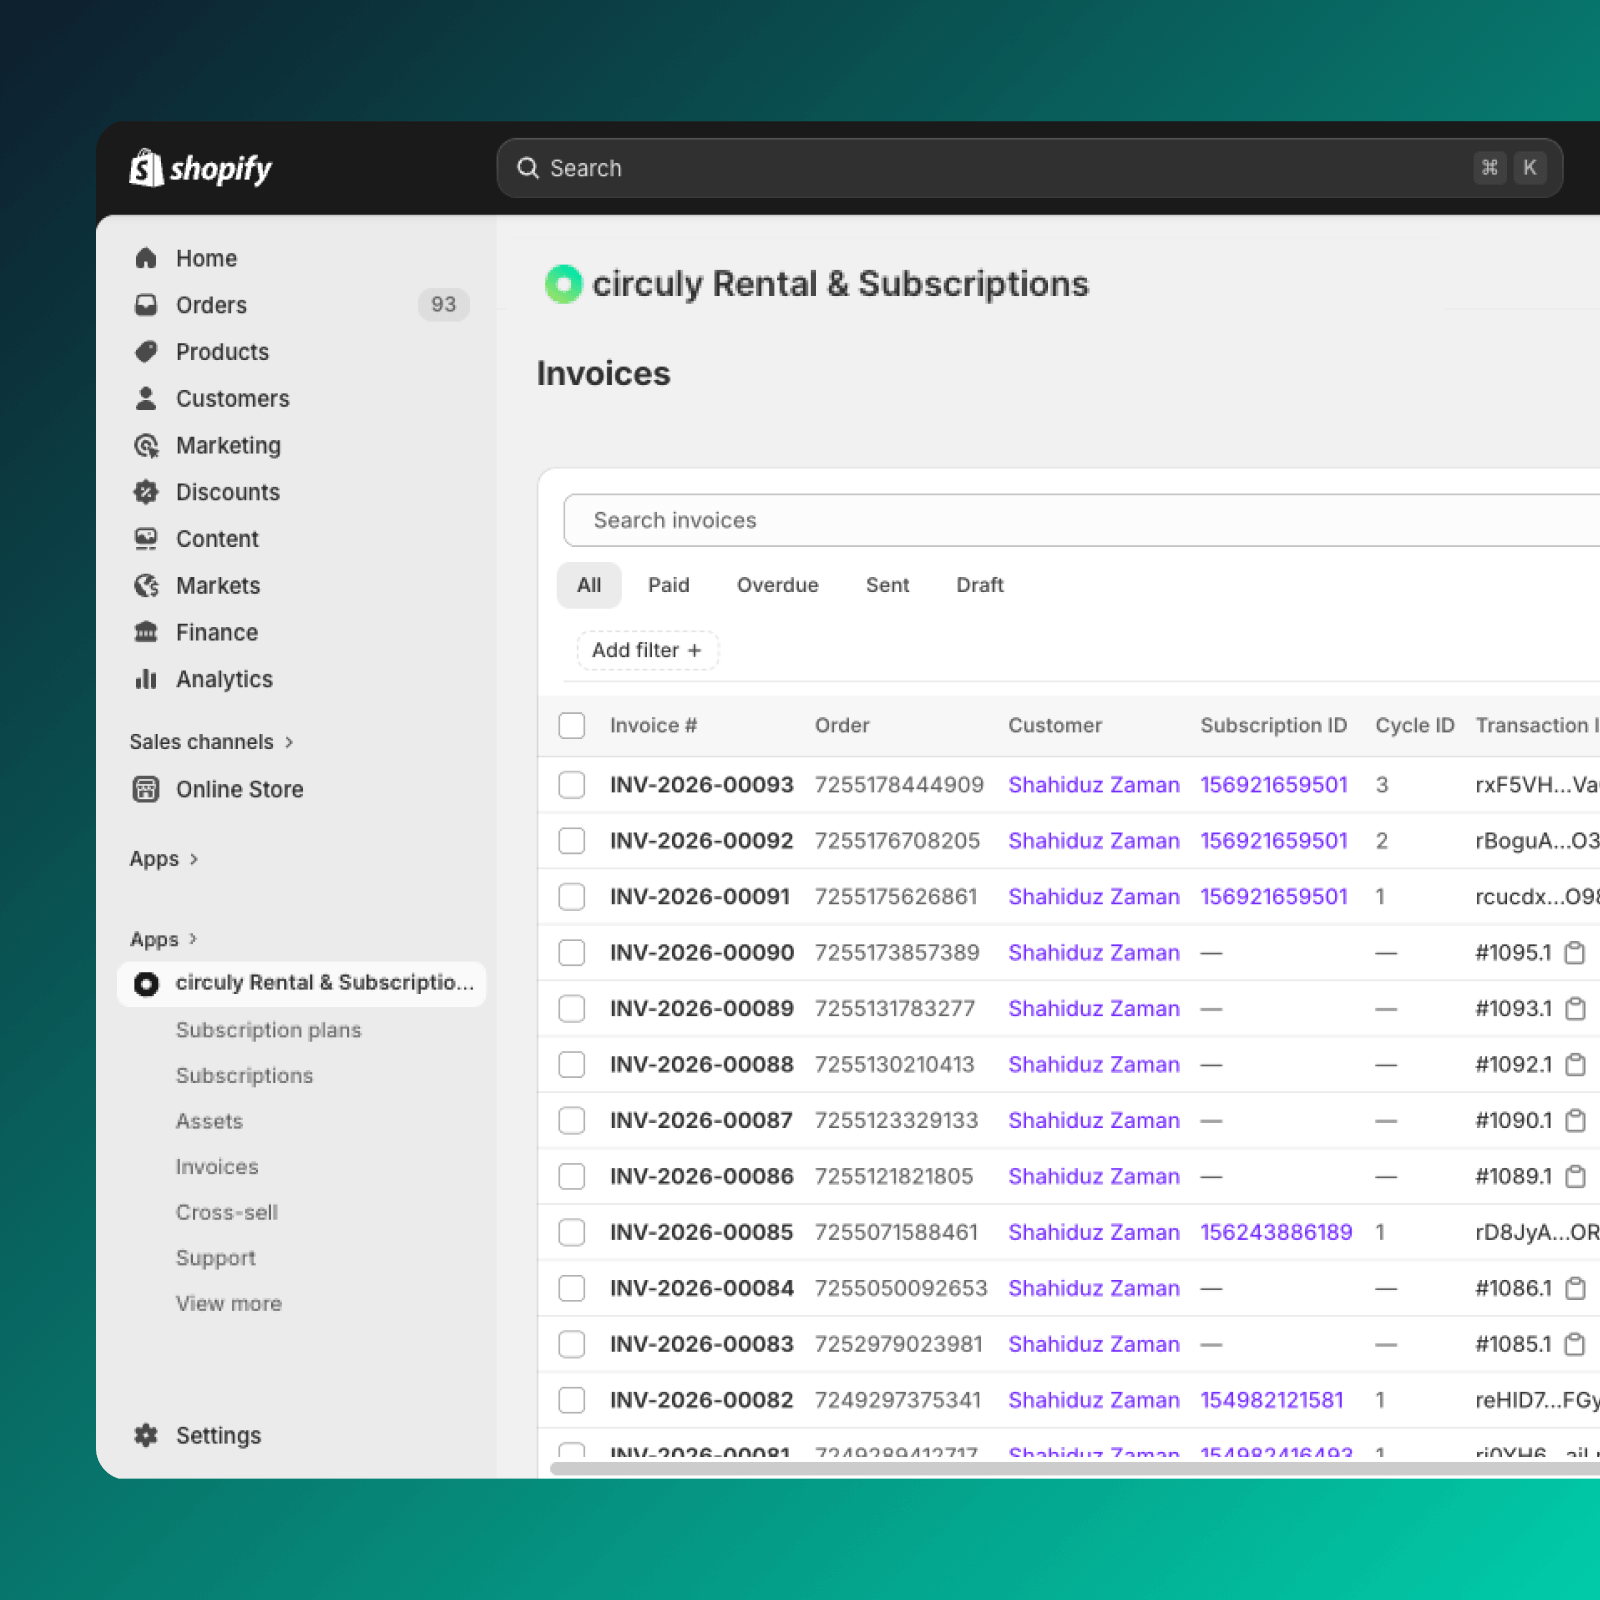Copy transaction #1086.1 with clipboard icon

coord(1575,1289)
